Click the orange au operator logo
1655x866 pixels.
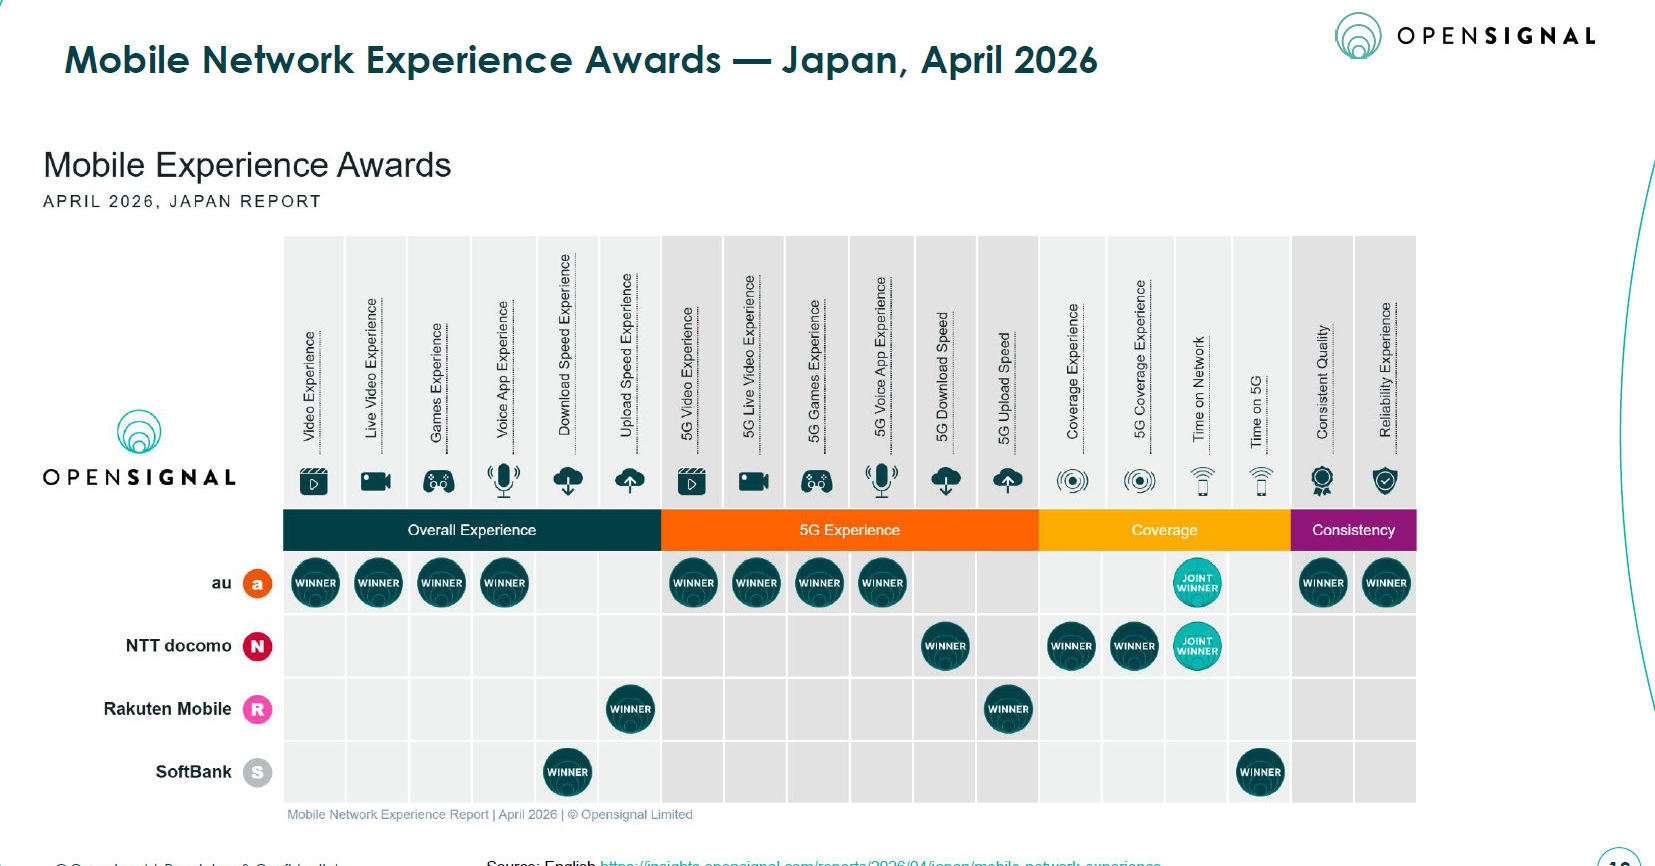click(258, 584)
